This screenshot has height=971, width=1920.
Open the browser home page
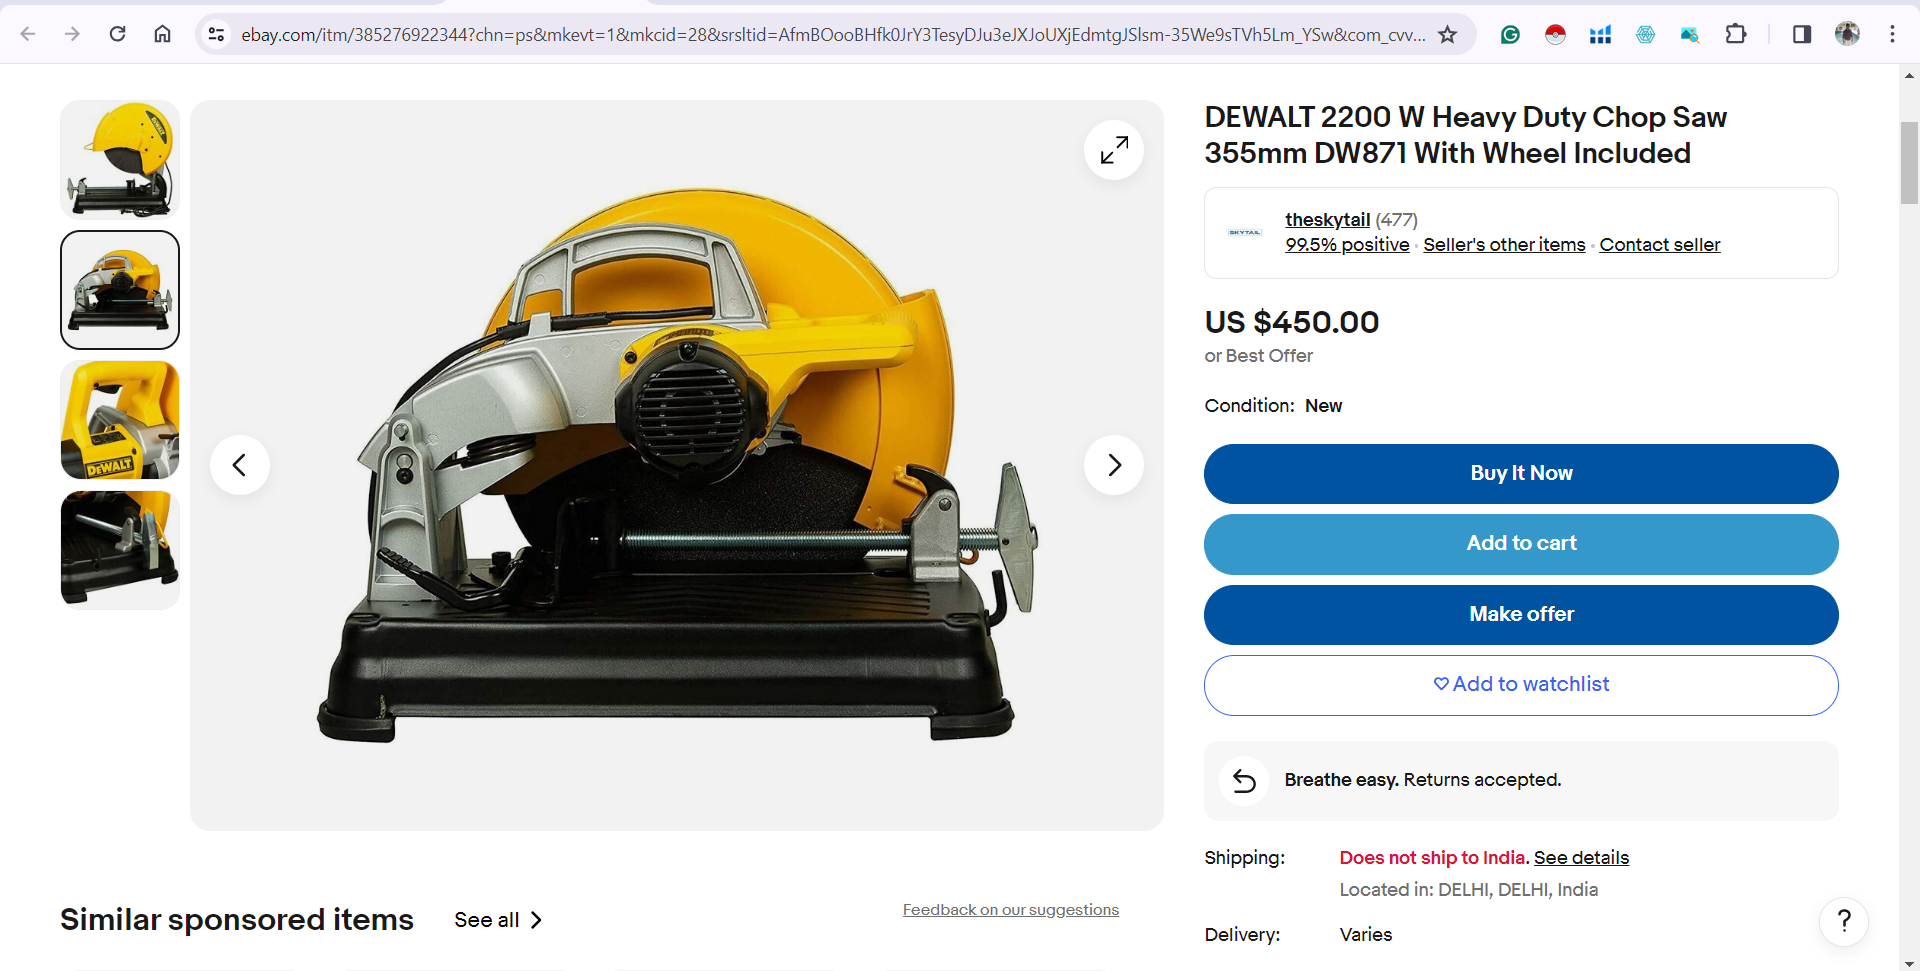[162, 34]
